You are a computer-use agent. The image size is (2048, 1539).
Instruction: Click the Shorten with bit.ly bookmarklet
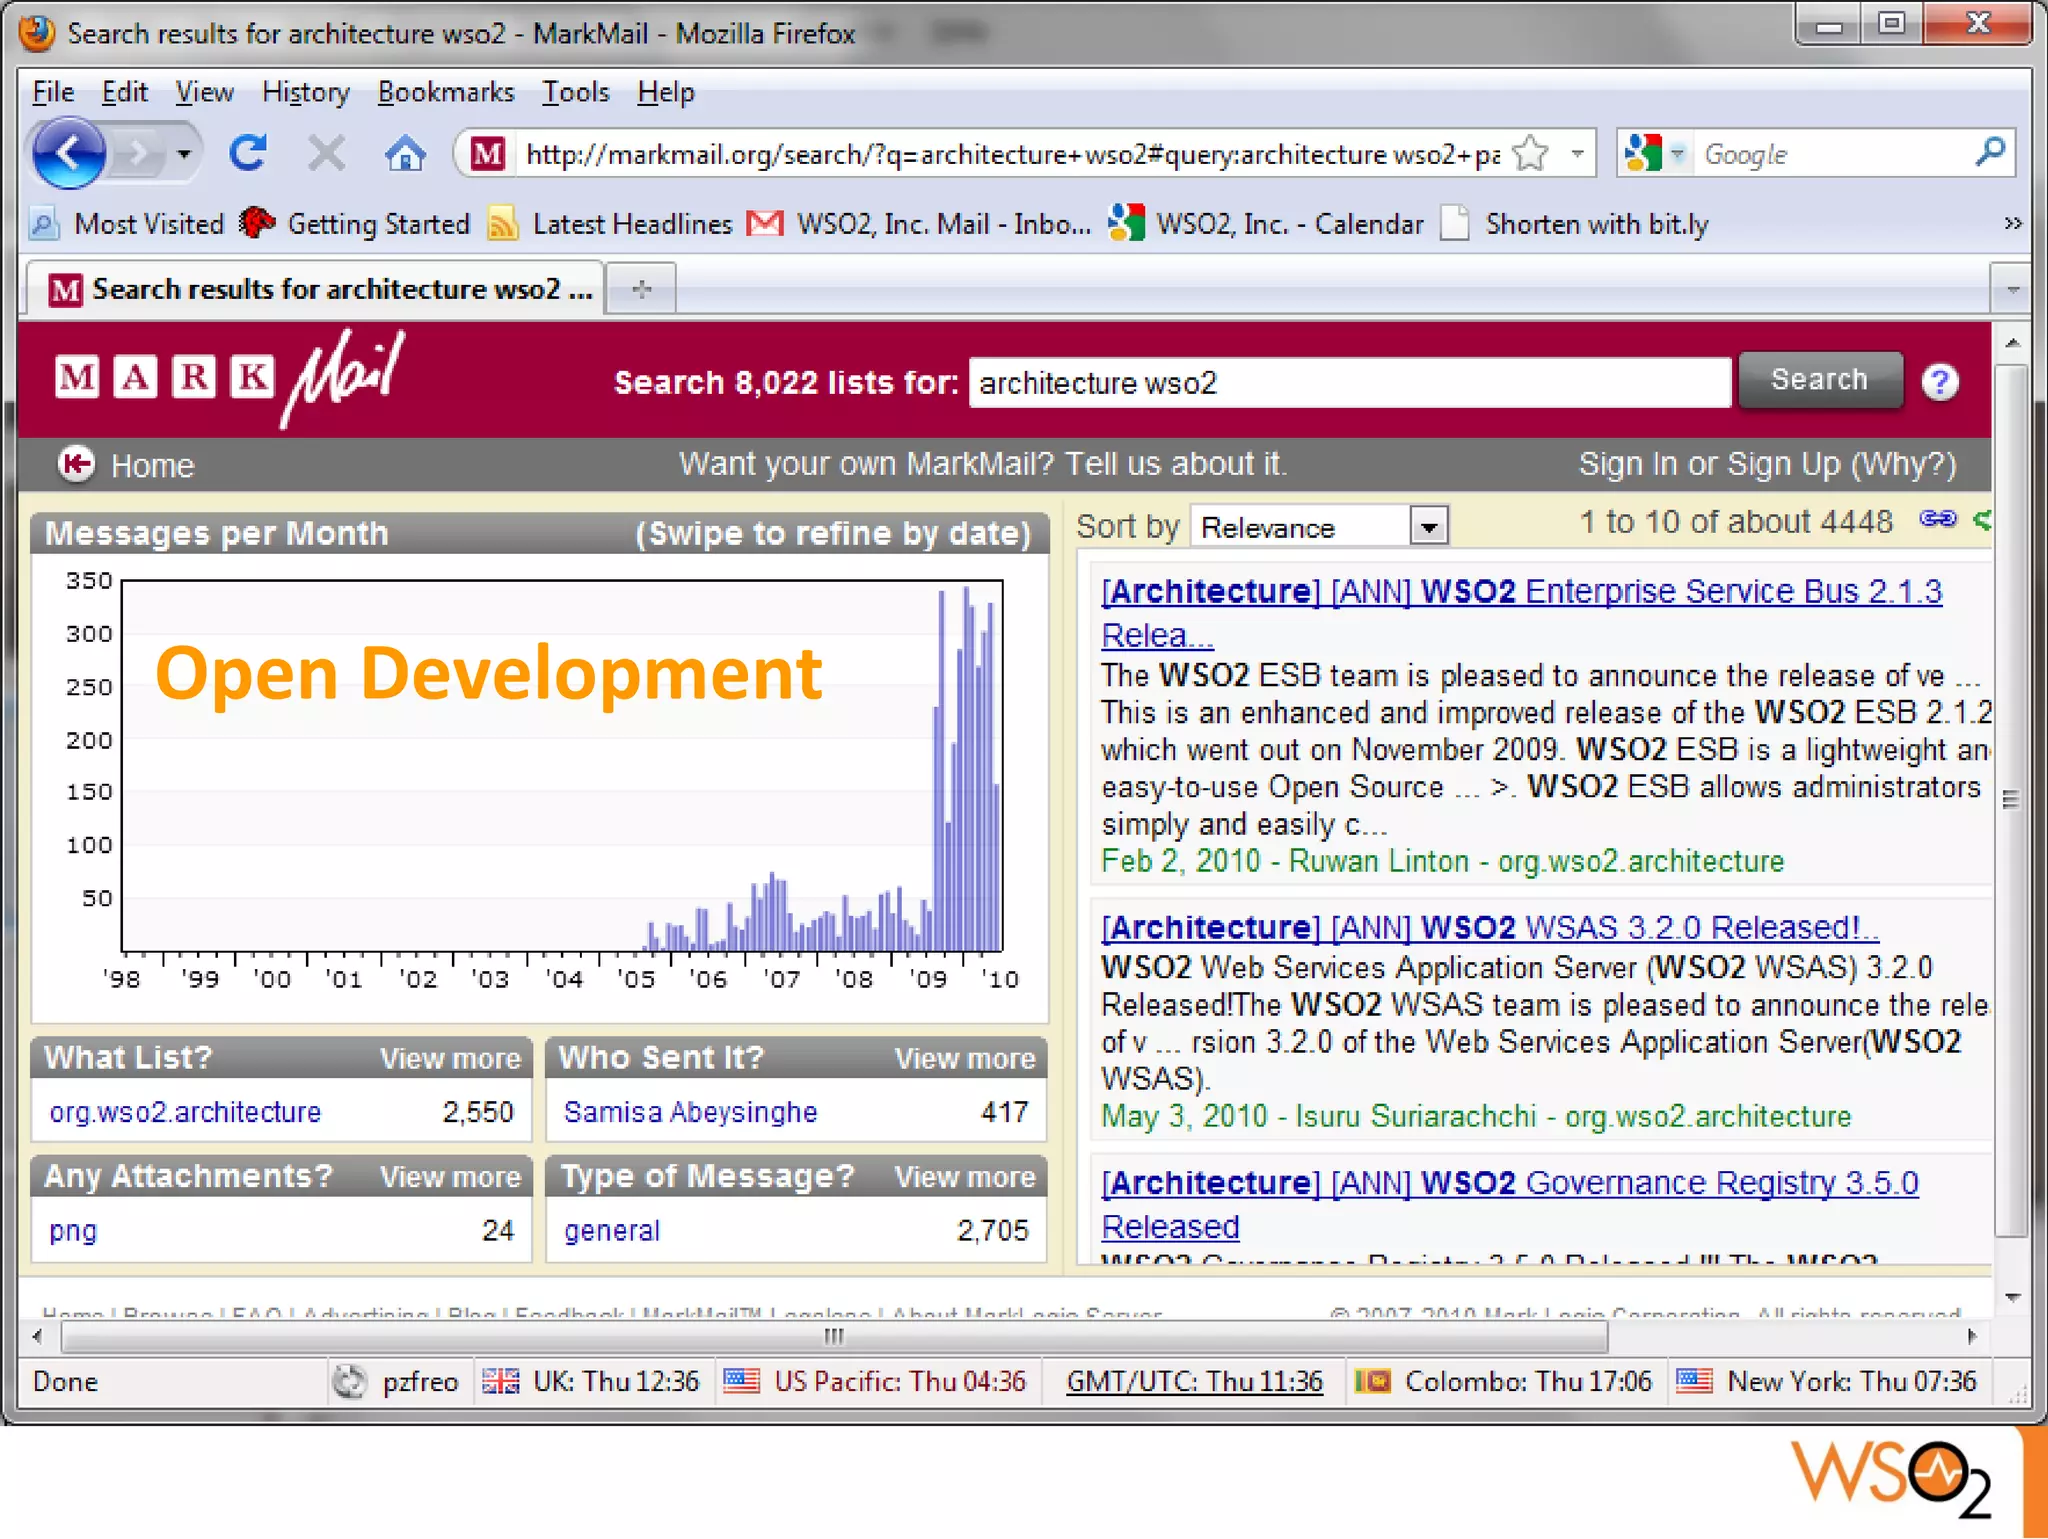(x=1576, y=224)
